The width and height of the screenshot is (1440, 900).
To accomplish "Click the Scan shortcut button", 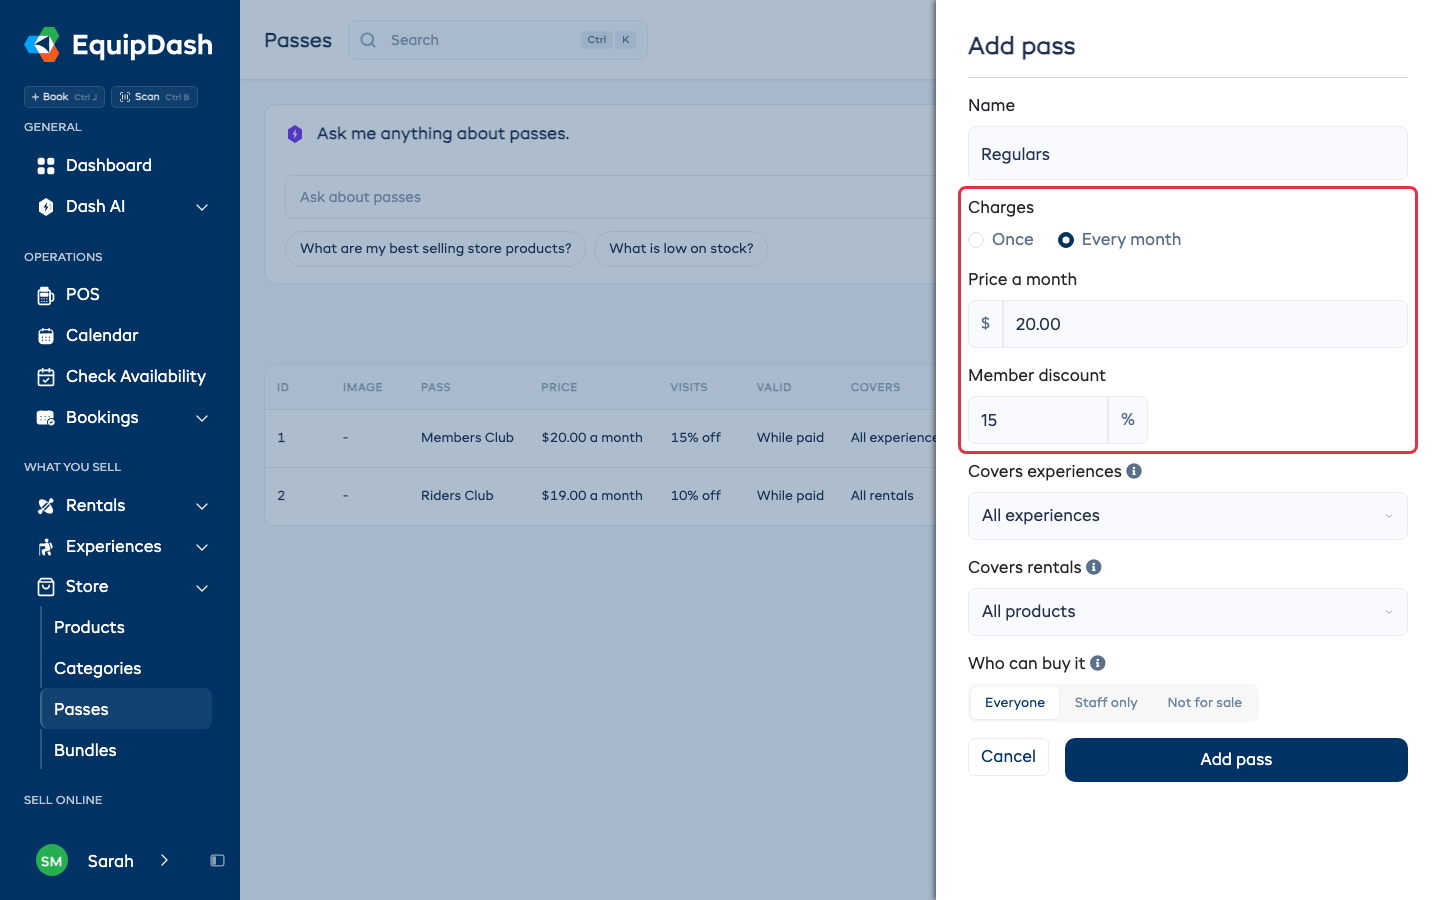I will [154, 97].
